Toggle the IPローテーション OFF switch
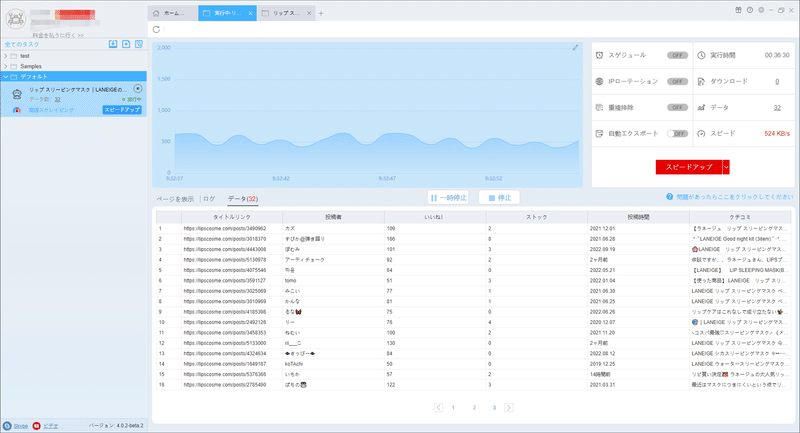The image size is (800, 433). tap(678, 82)
